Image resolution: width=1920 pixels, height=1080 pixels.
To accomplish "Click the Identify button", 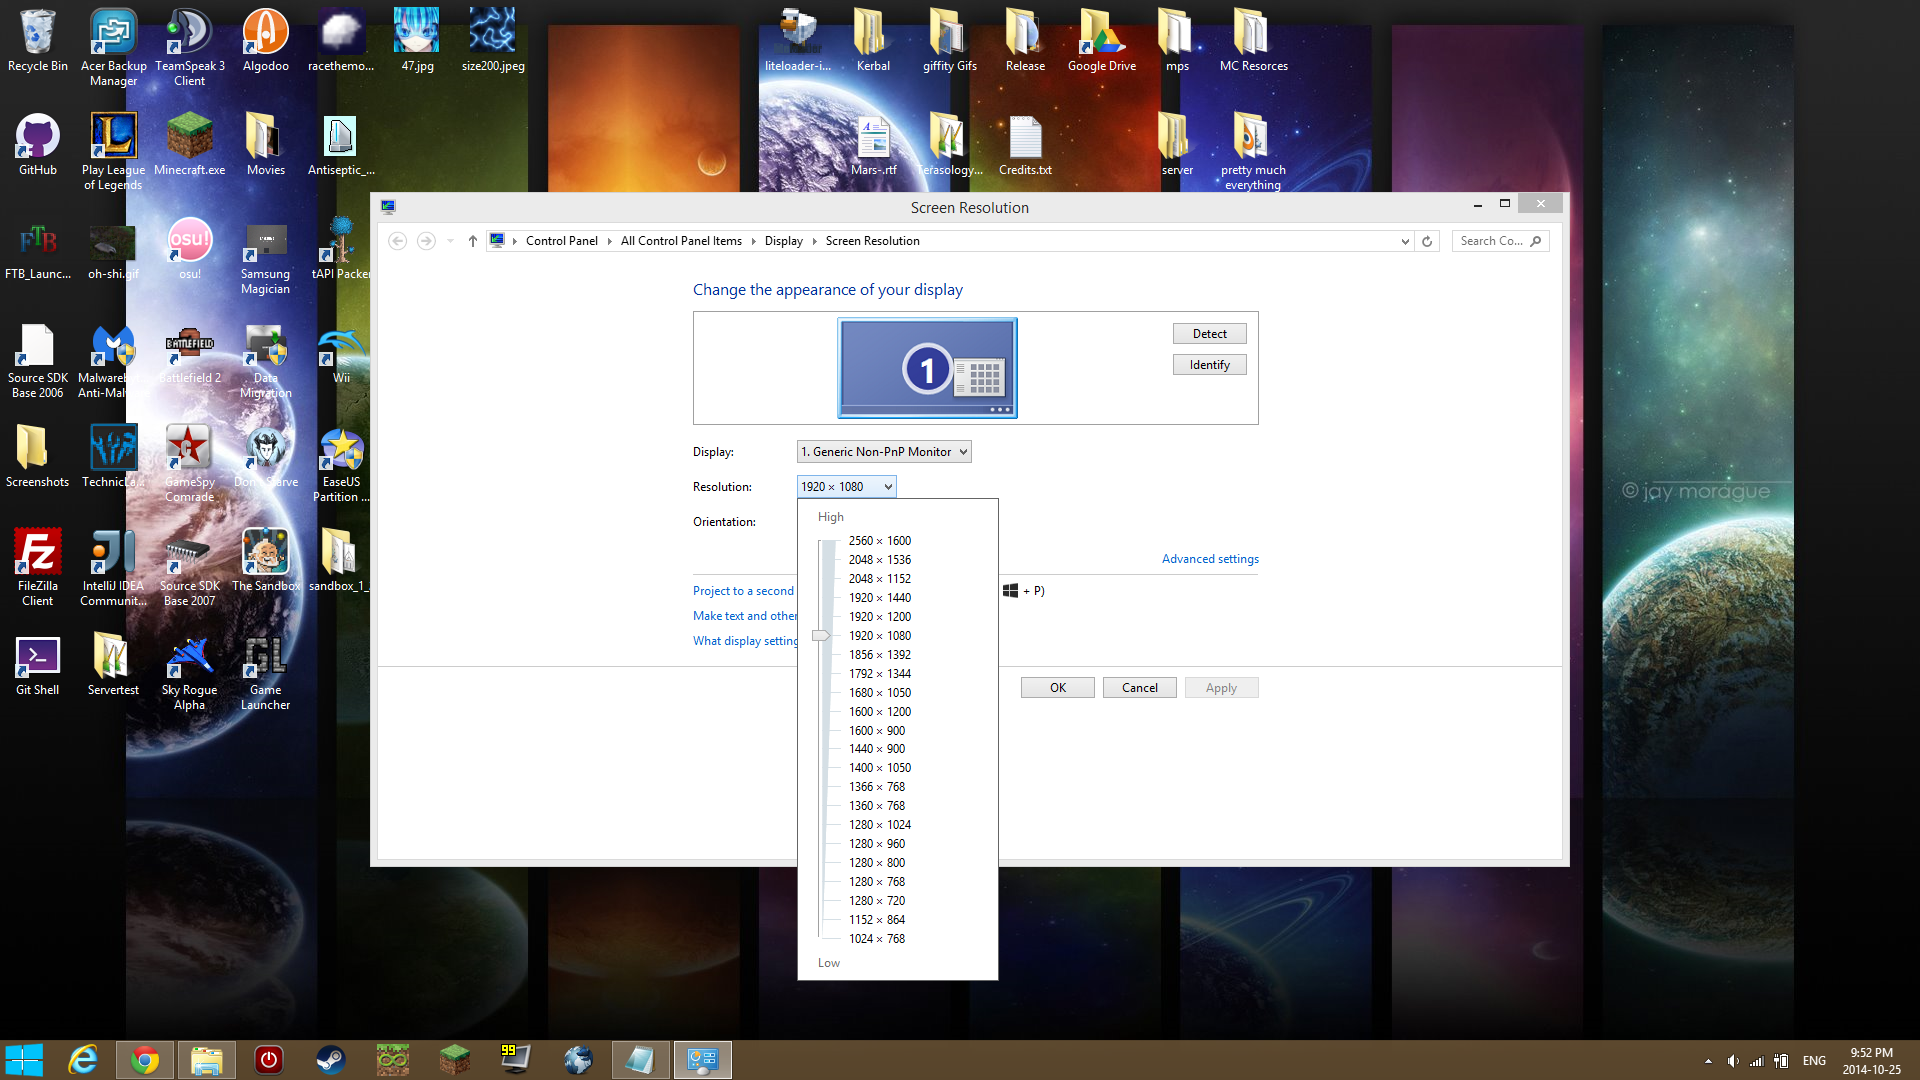I will [x=1209, y=365].
